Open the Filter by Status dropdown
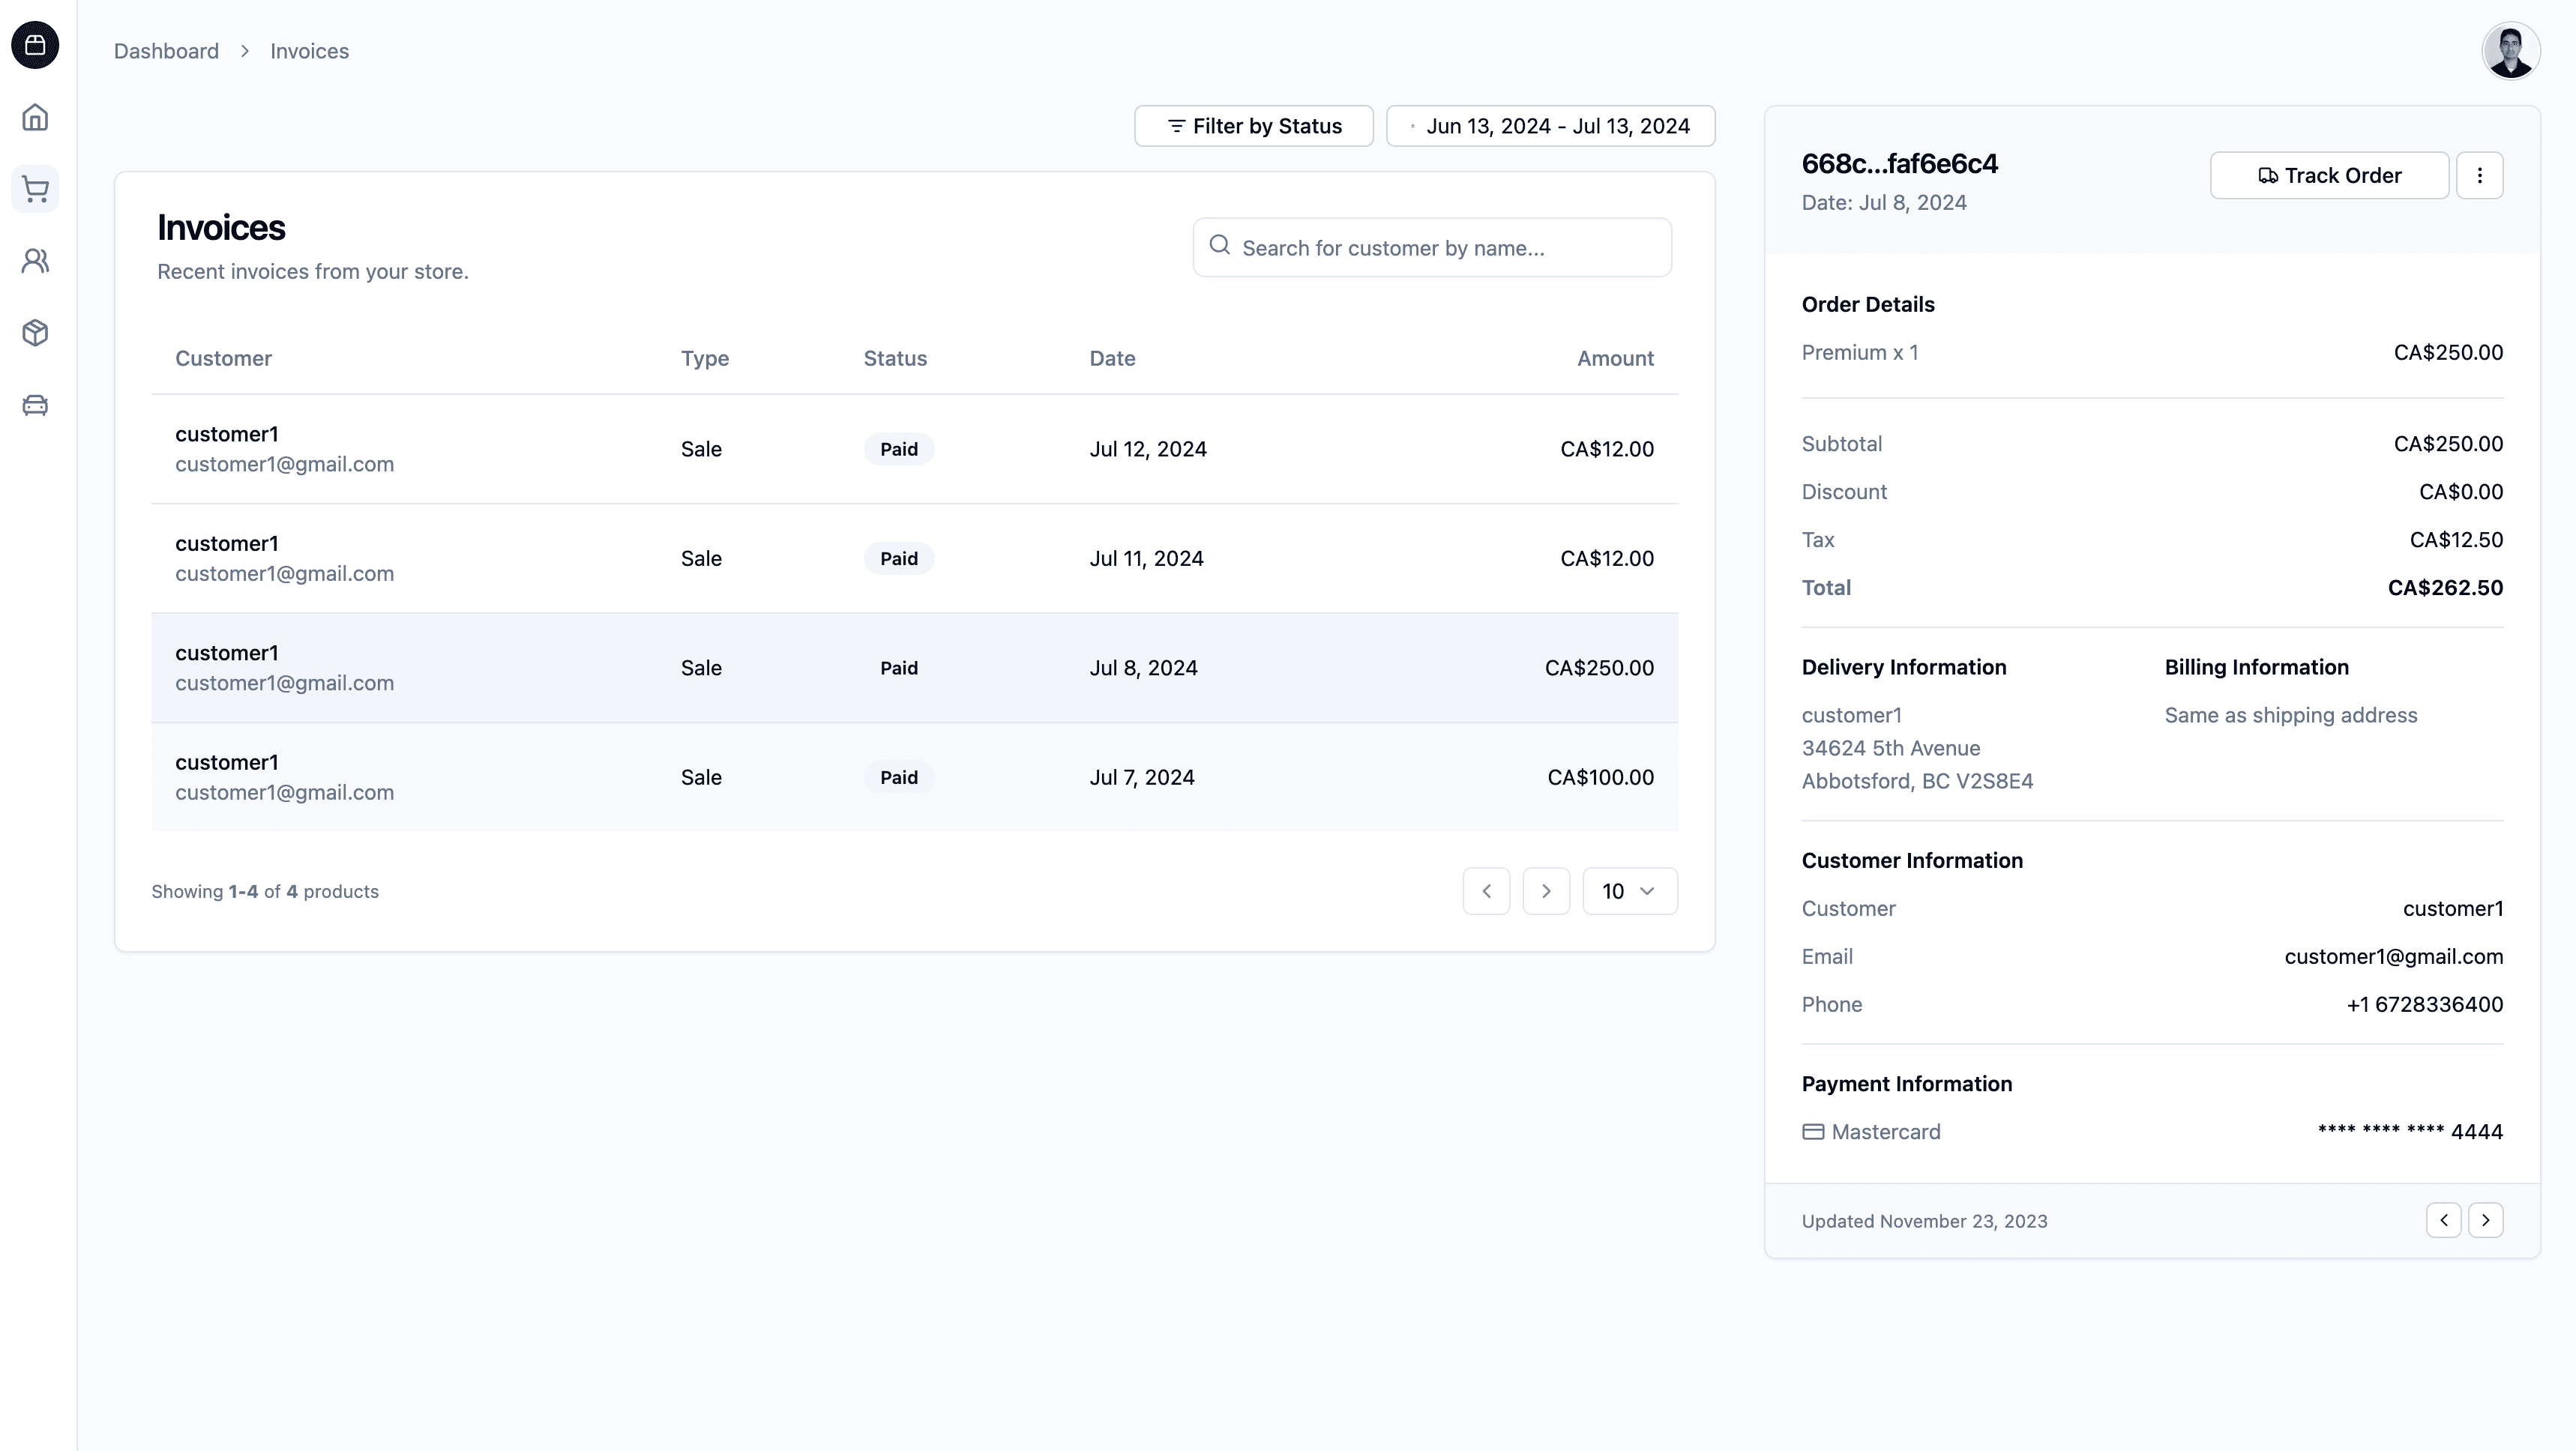Viewport: 2576px width, 1451px height. [x=1253, y=125]
